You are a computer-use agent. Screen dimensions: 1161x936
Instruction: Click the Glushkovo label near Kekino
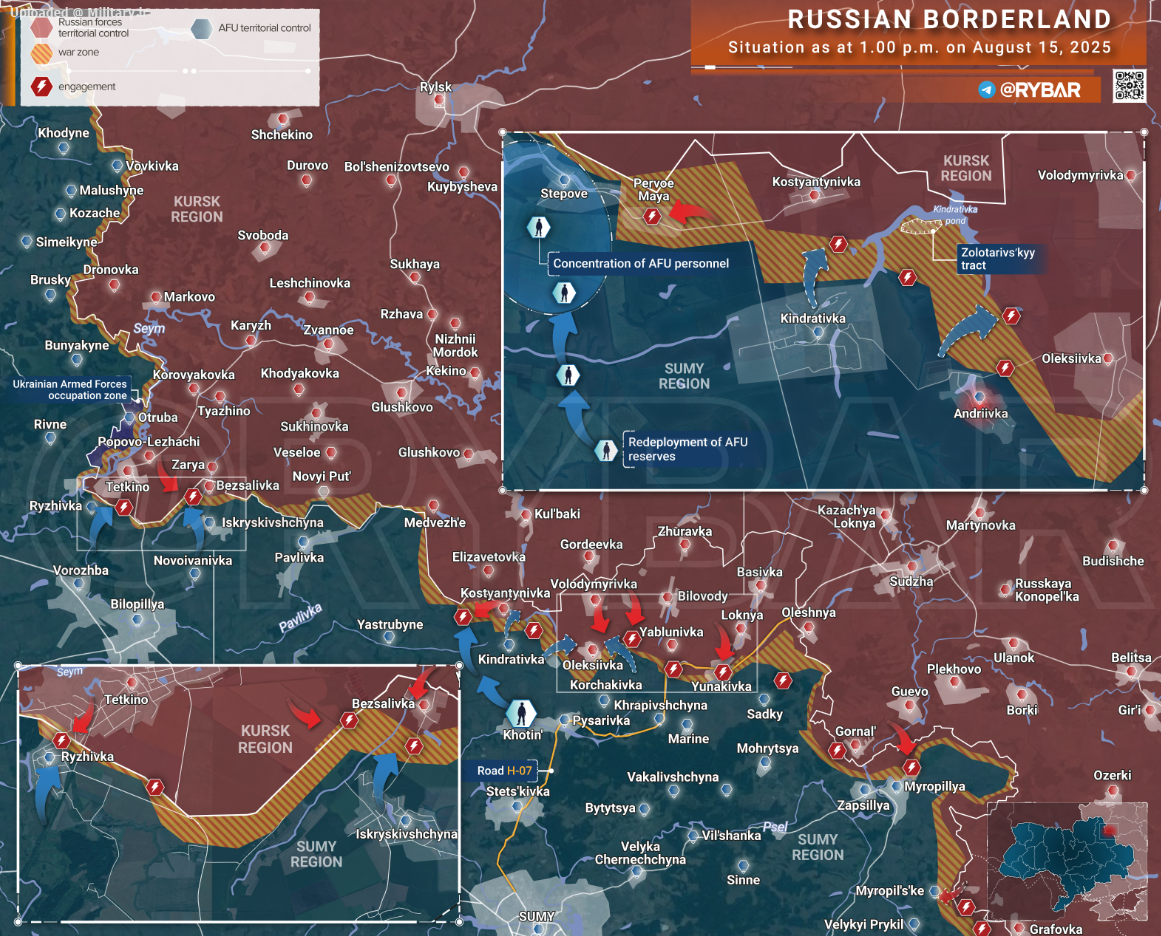402,407
